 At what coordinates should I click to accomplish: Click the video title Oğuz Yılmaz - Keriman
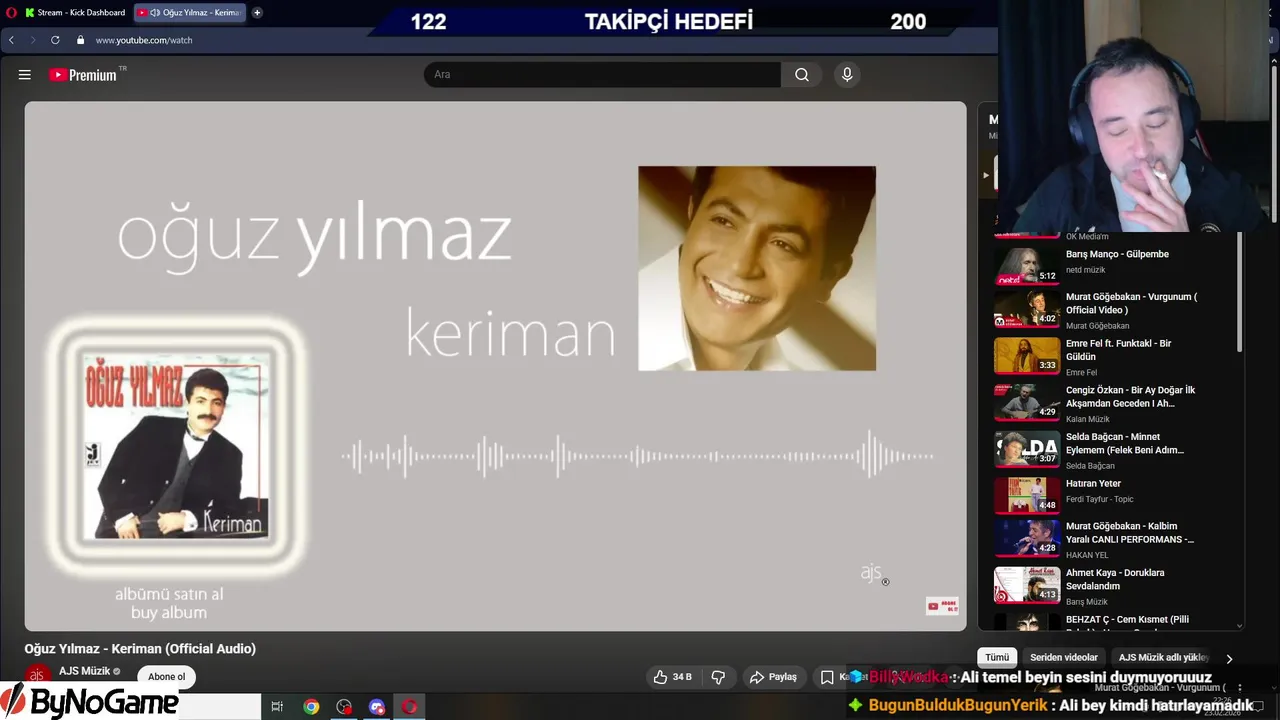click(140, 649)
